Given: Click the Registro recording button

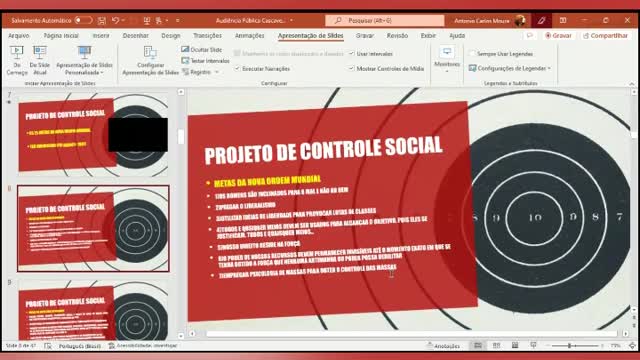Looking at the screenshot, I should pyautogui.click(x=196, y=72).
